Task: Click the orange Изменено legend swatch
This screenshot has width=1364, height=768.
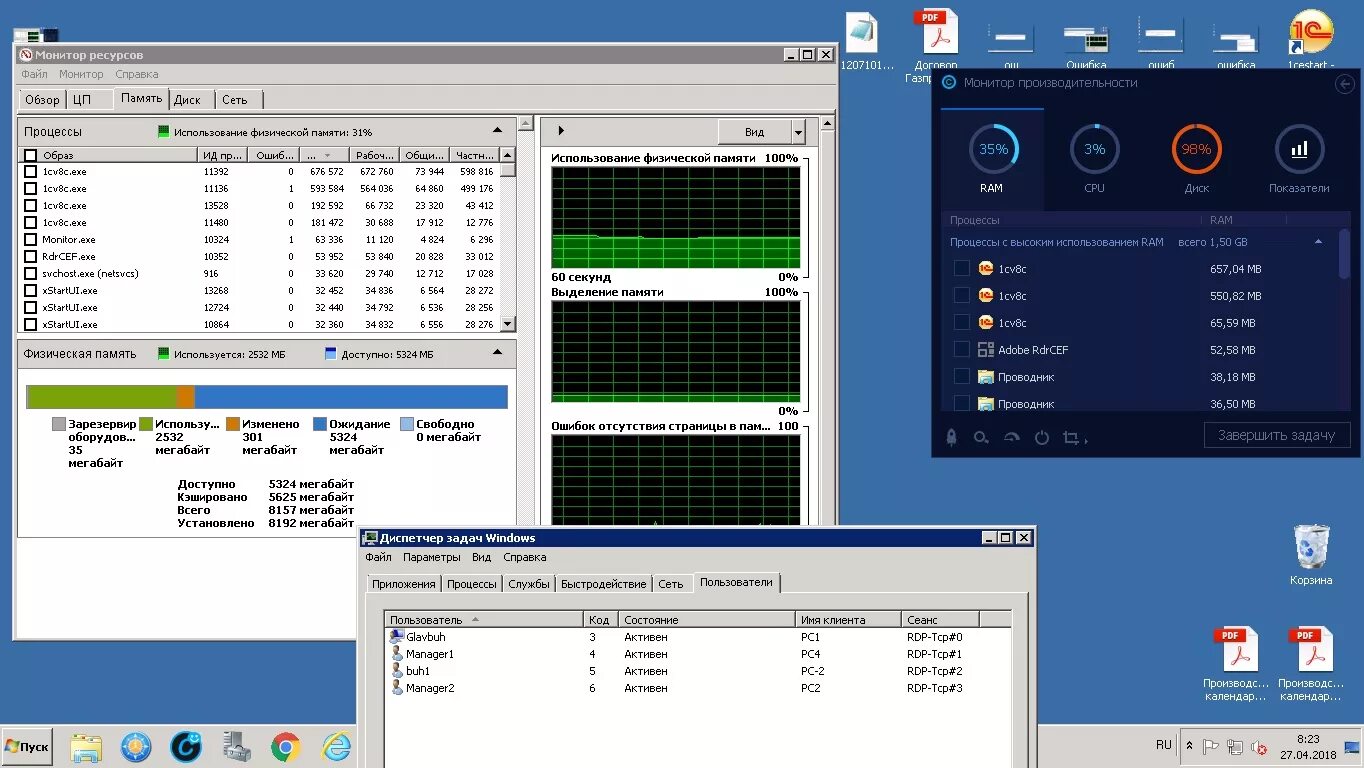Action: pyautogui.click(x=232, y=424)
